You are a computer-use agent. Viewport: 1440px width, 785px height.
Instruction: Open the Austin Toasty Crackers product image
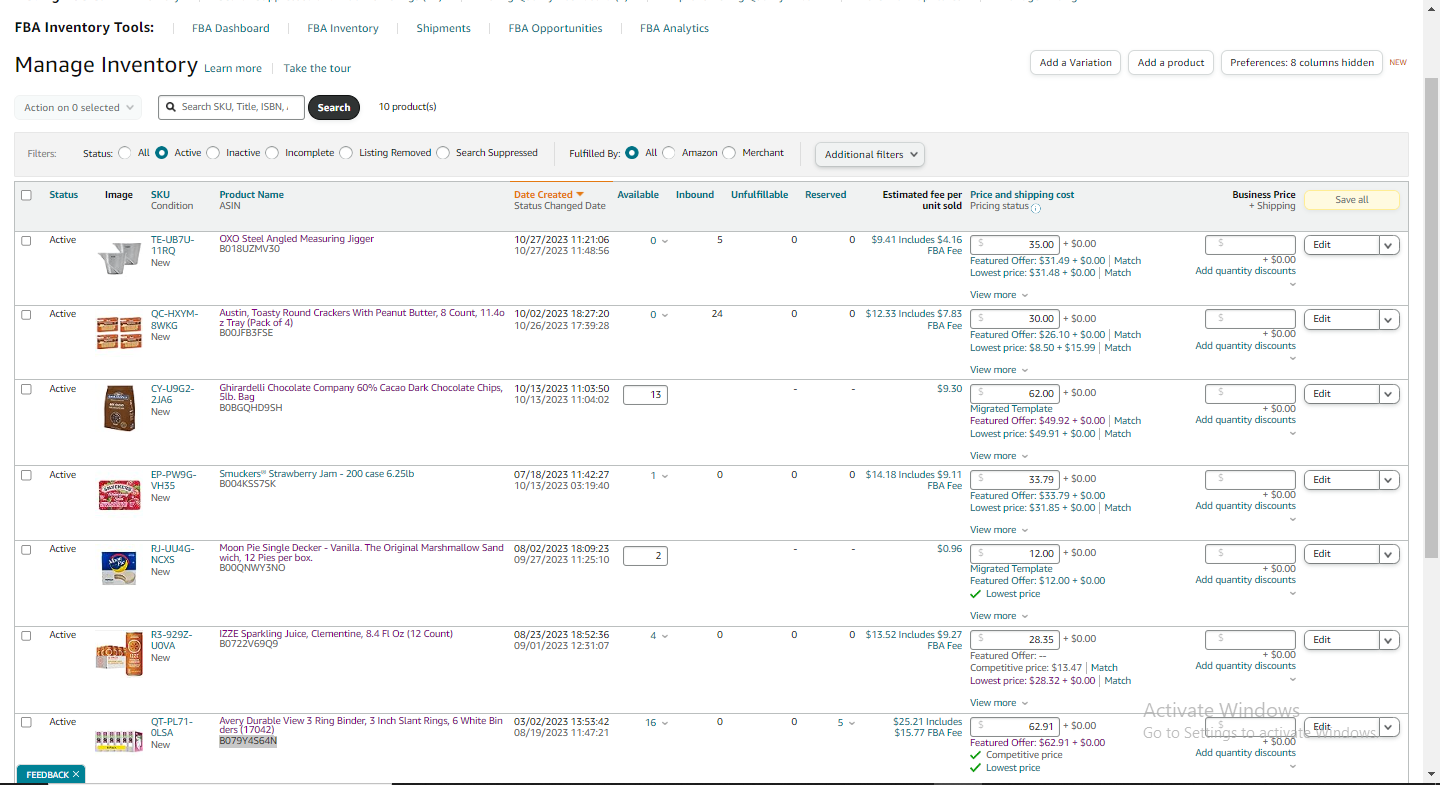pyautogui.click(x=119, y=333)
